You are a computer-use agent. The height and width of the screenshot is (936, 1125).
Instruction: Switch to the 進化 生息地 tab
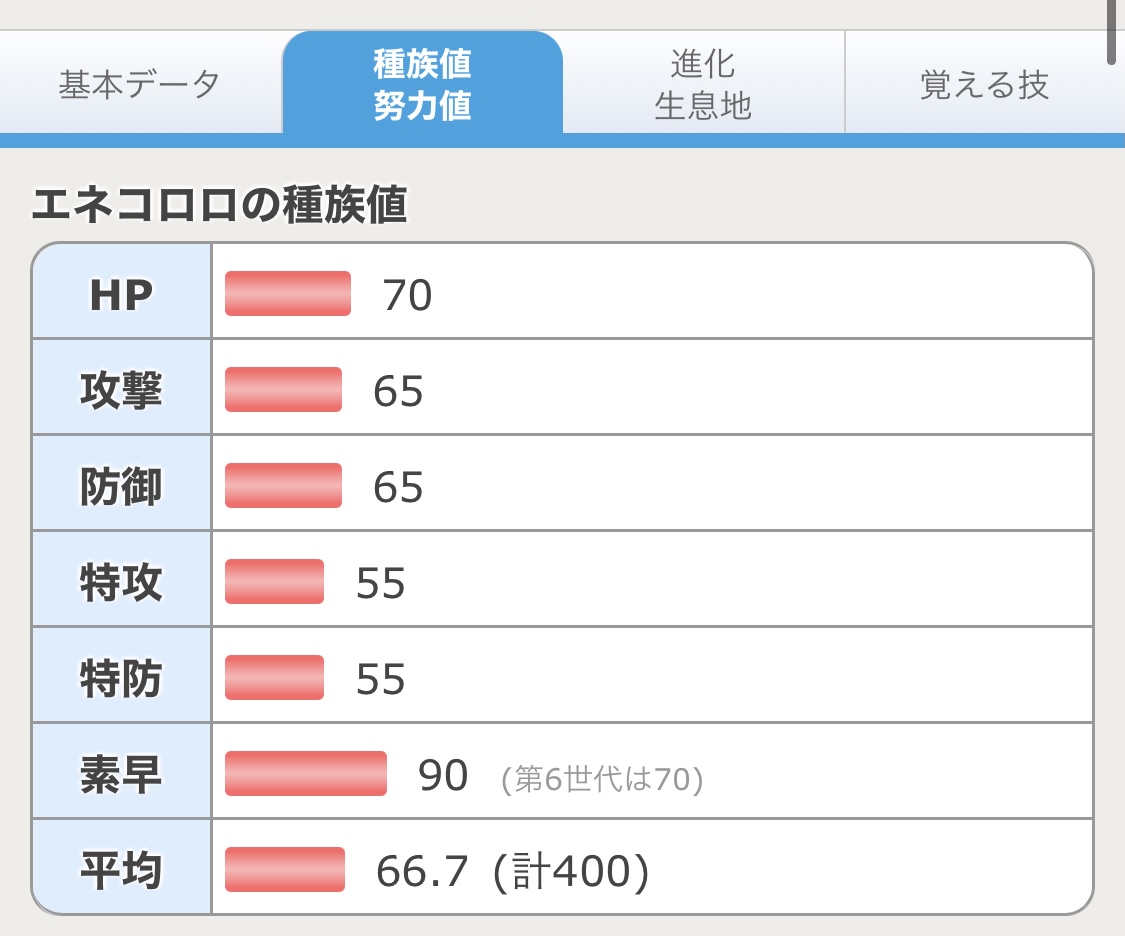(x=703, y=84)
